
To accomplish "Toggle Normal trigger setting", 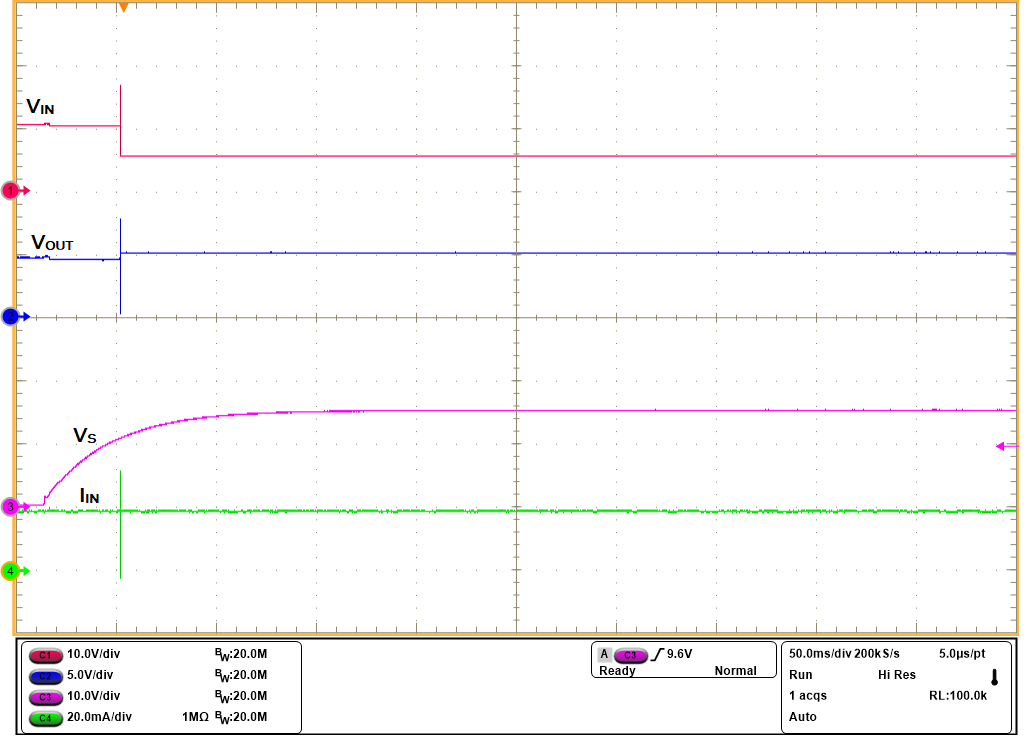I will coord(737,671).
